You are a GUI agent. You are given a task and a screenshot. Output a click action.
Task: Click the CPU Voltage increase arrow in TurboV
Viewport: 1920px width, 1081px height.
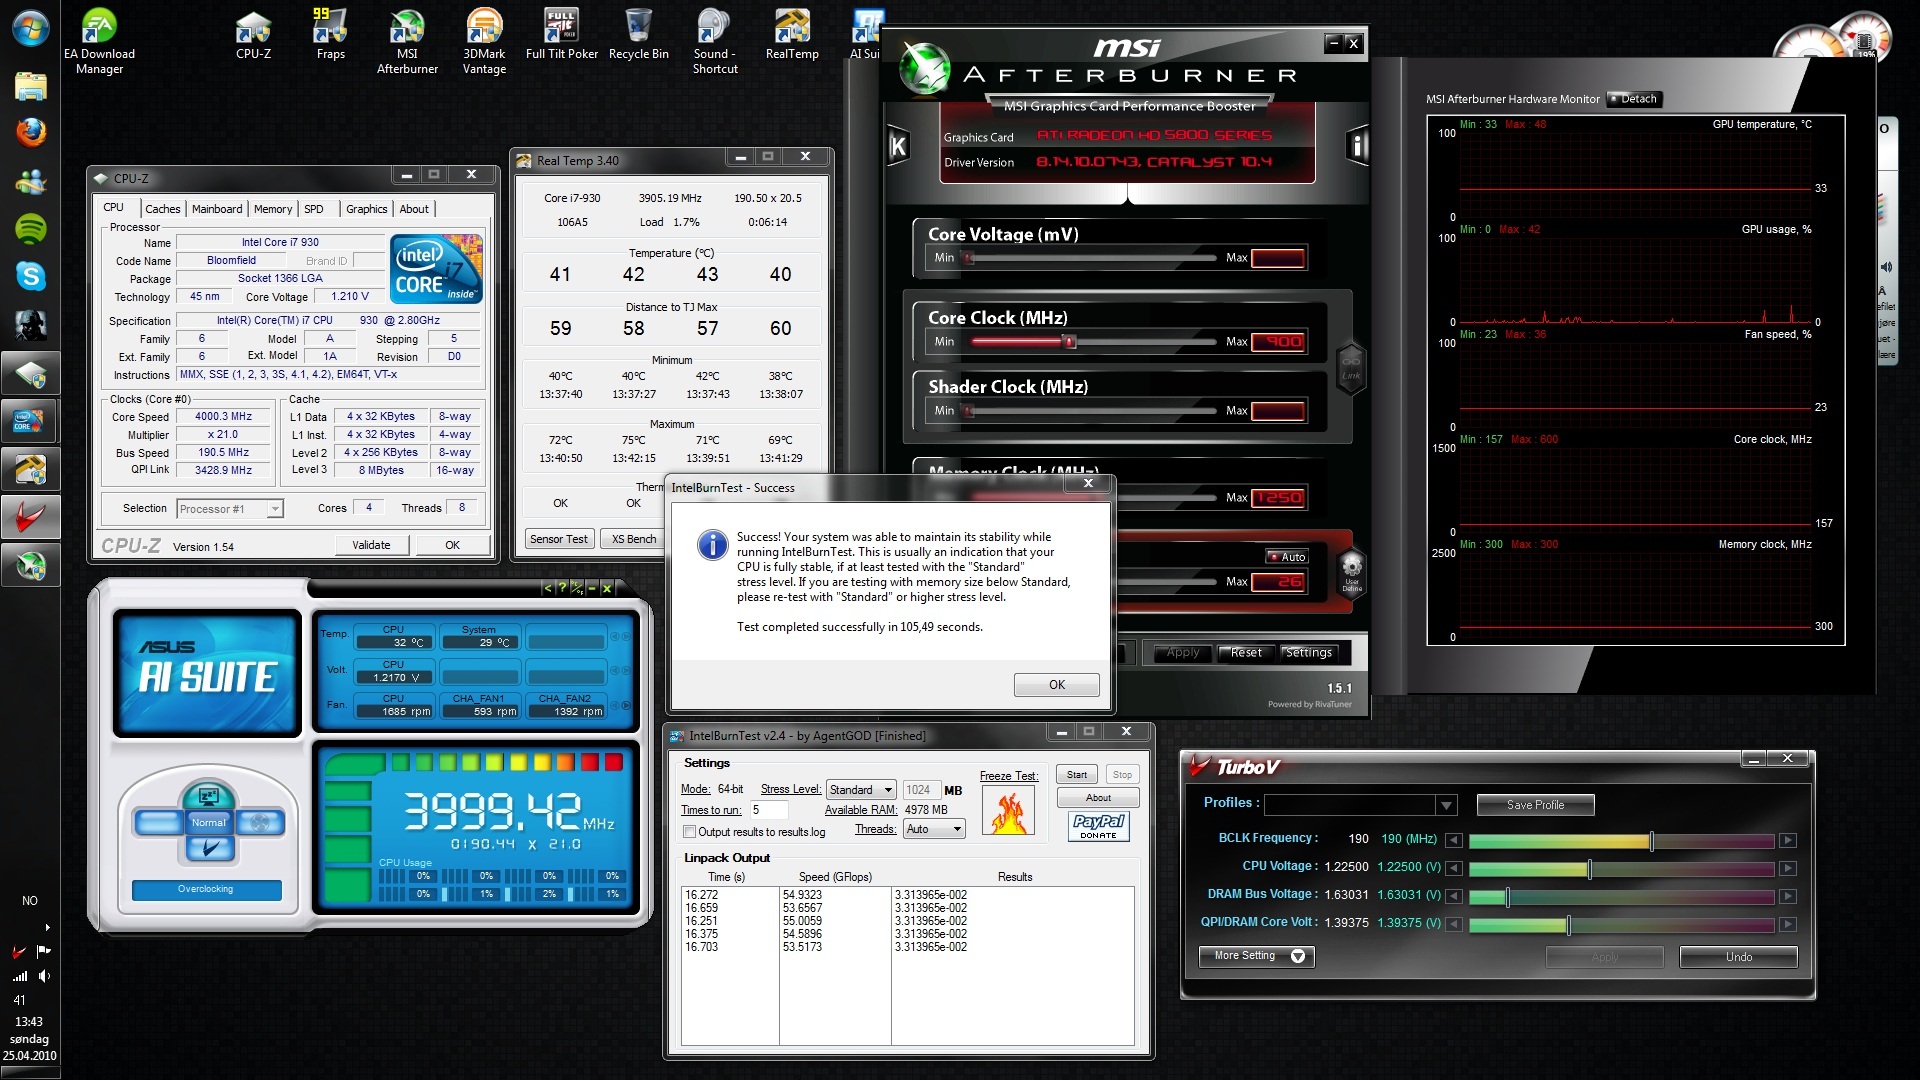click(x=1788, y=868)
